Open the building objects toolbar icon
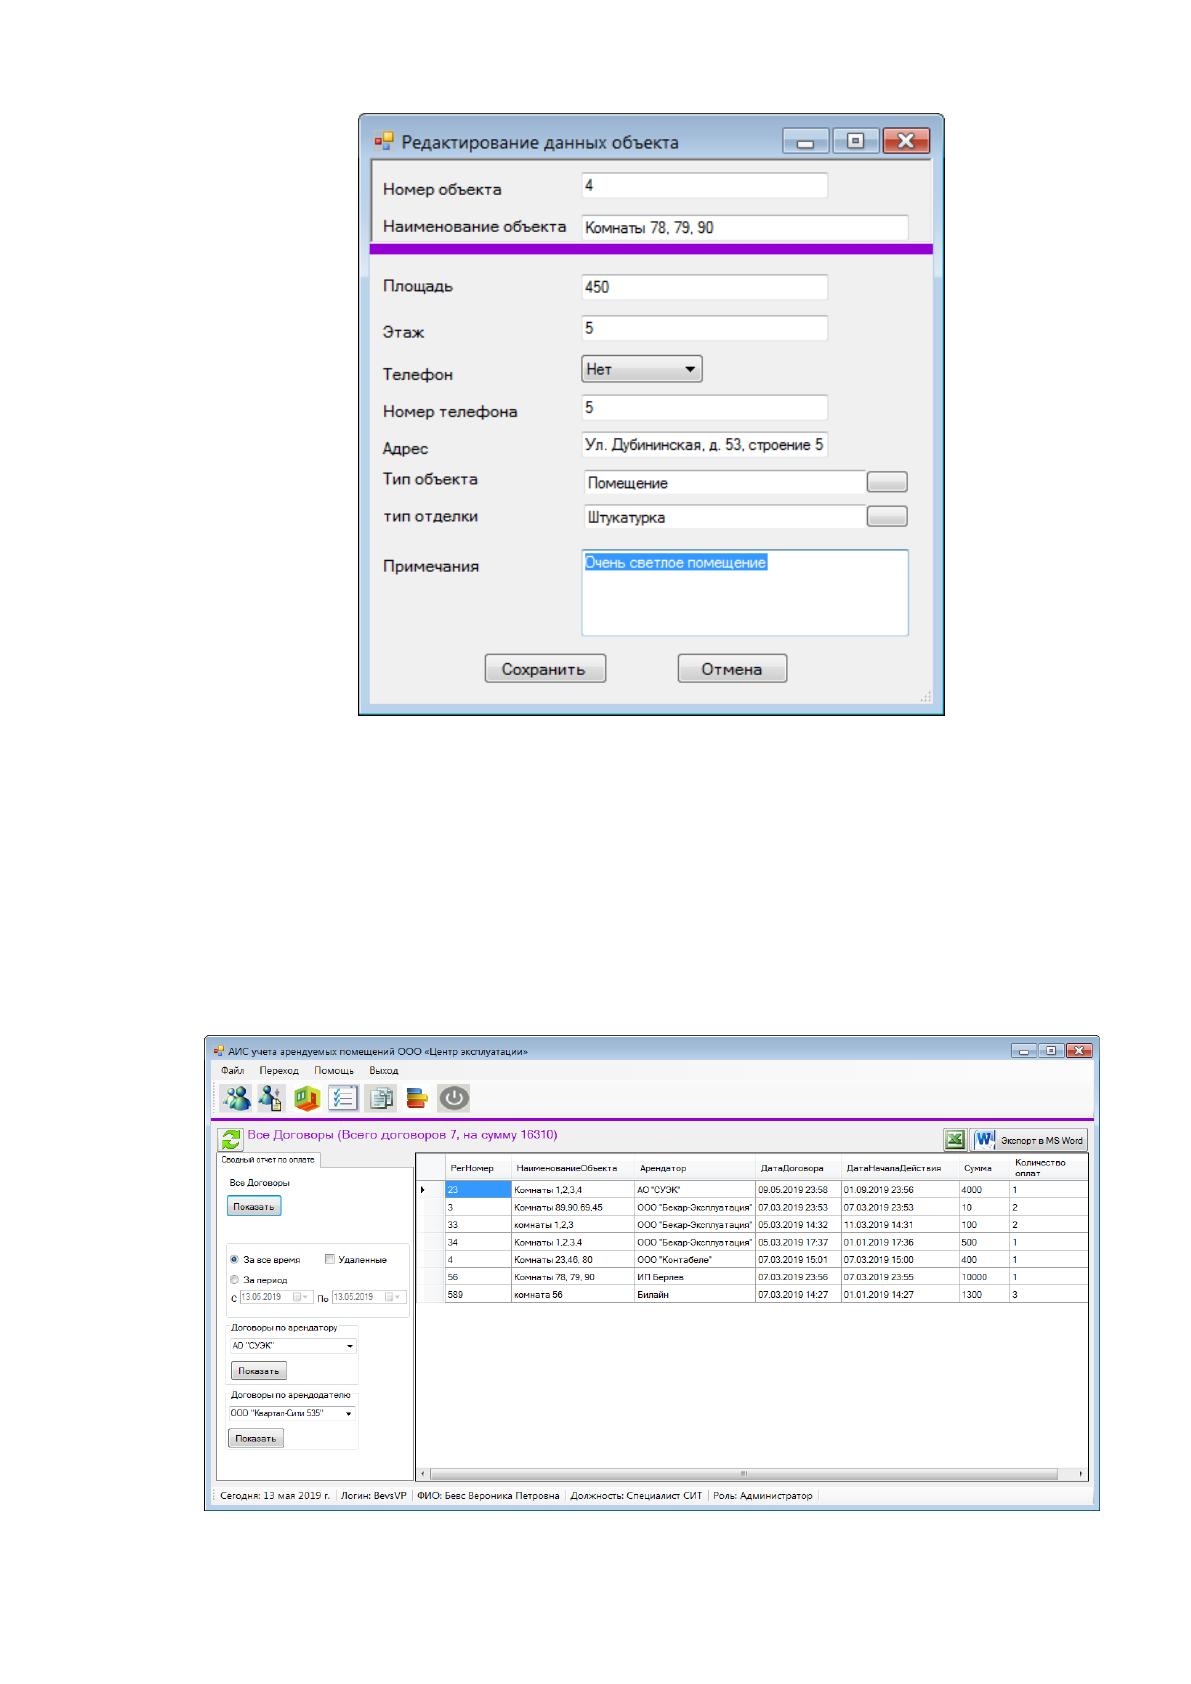Viewport: 1191px width, 1684px height. pos(307,1098)
